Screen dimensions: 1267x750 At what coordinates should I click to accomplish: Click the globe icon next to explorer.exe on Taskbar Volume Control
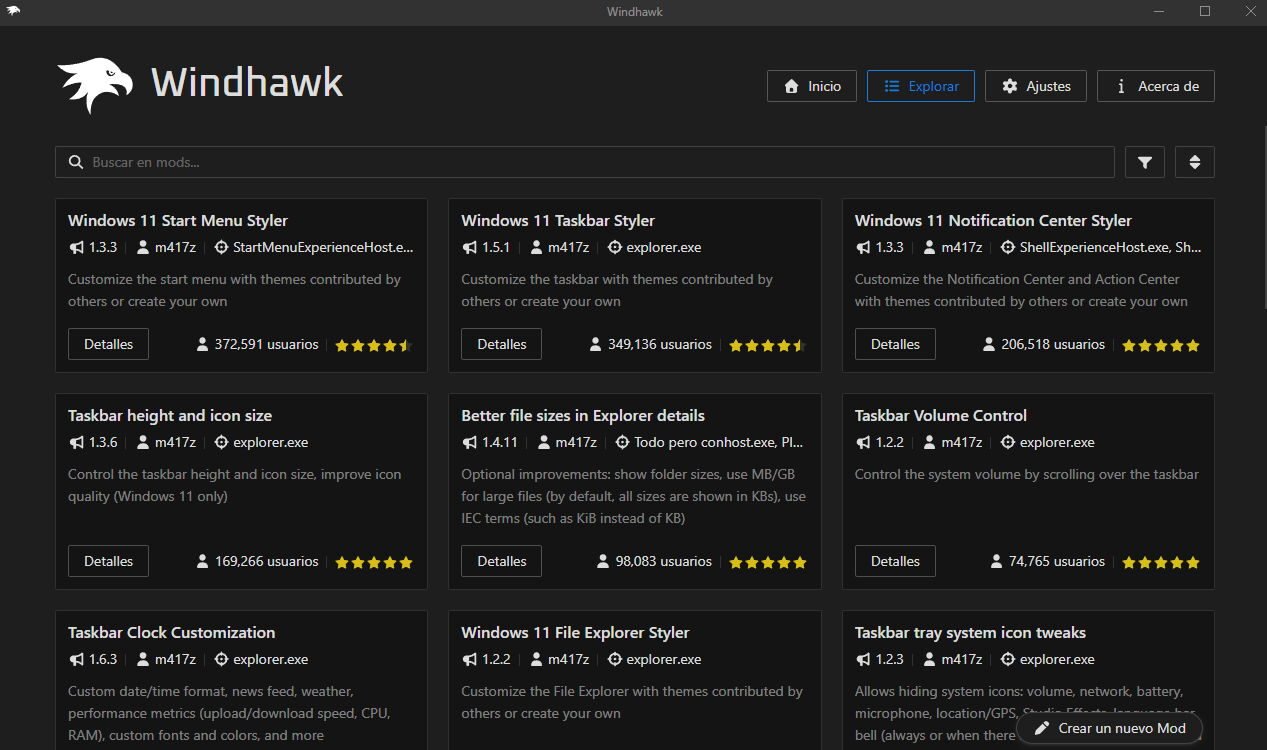pyautogui.click(x=1007, y=442)
